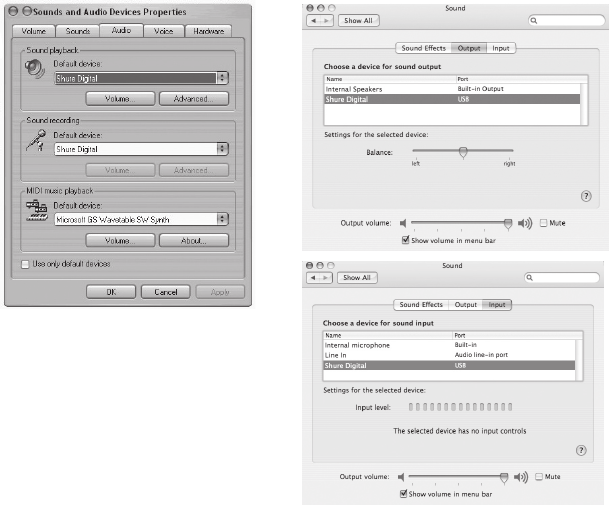
Task: Open the MIDI music playback device dropdown
Action: point(223,219)
